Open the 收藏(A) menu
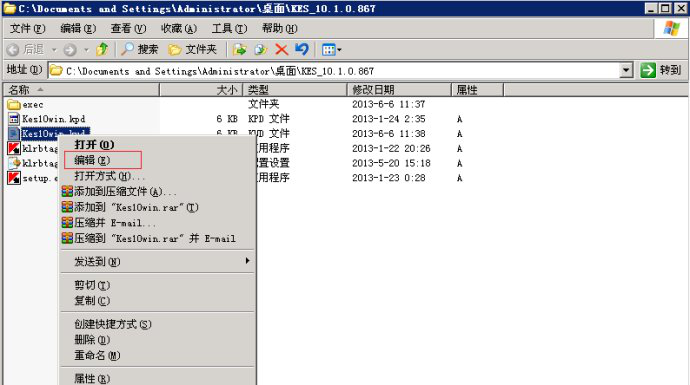690x385 pixels. click(x=179, y=29)
